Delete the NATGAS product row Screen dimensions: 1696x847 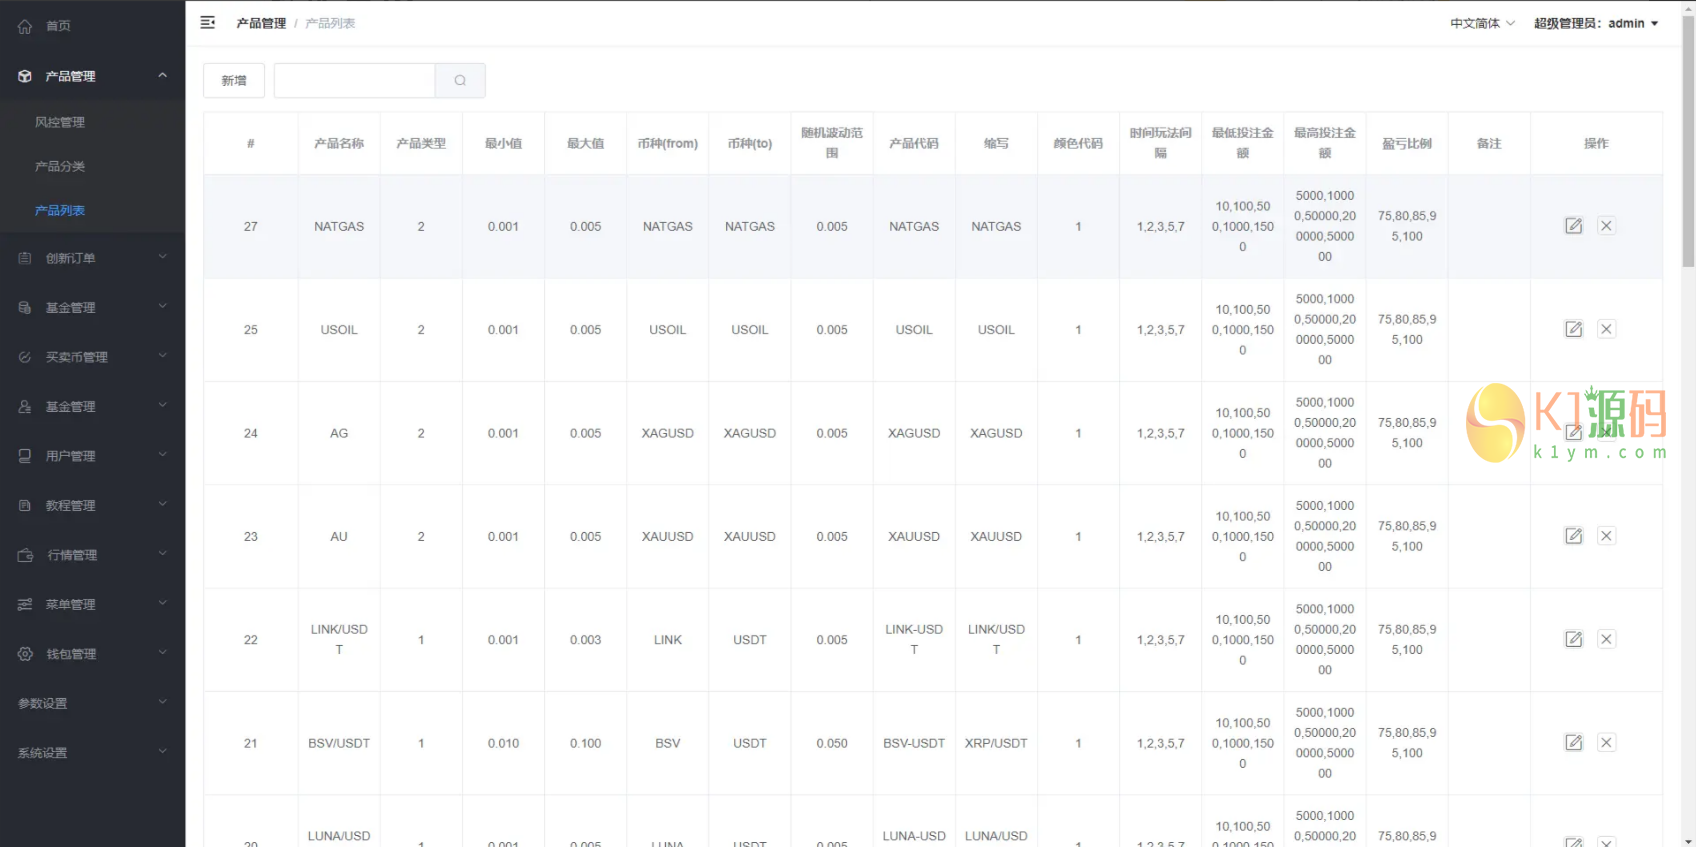[x=1606, y=226]
